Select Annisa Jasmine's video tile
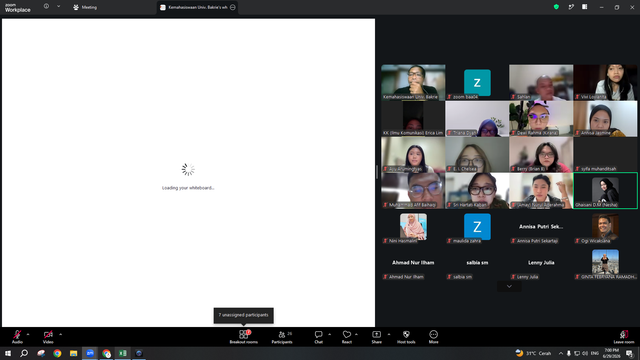Screen dimensions: 640x360 605,118
